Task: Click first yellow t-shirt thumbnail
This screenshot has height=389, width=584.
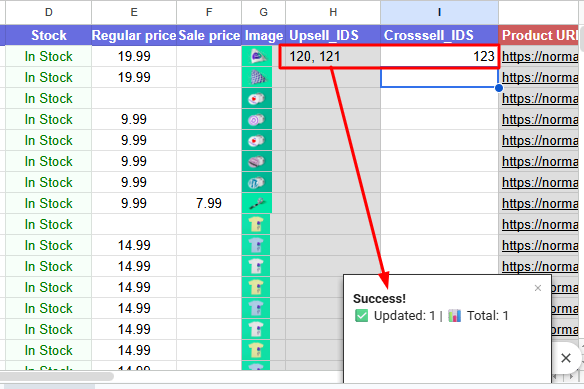Action: click(256, 224)
